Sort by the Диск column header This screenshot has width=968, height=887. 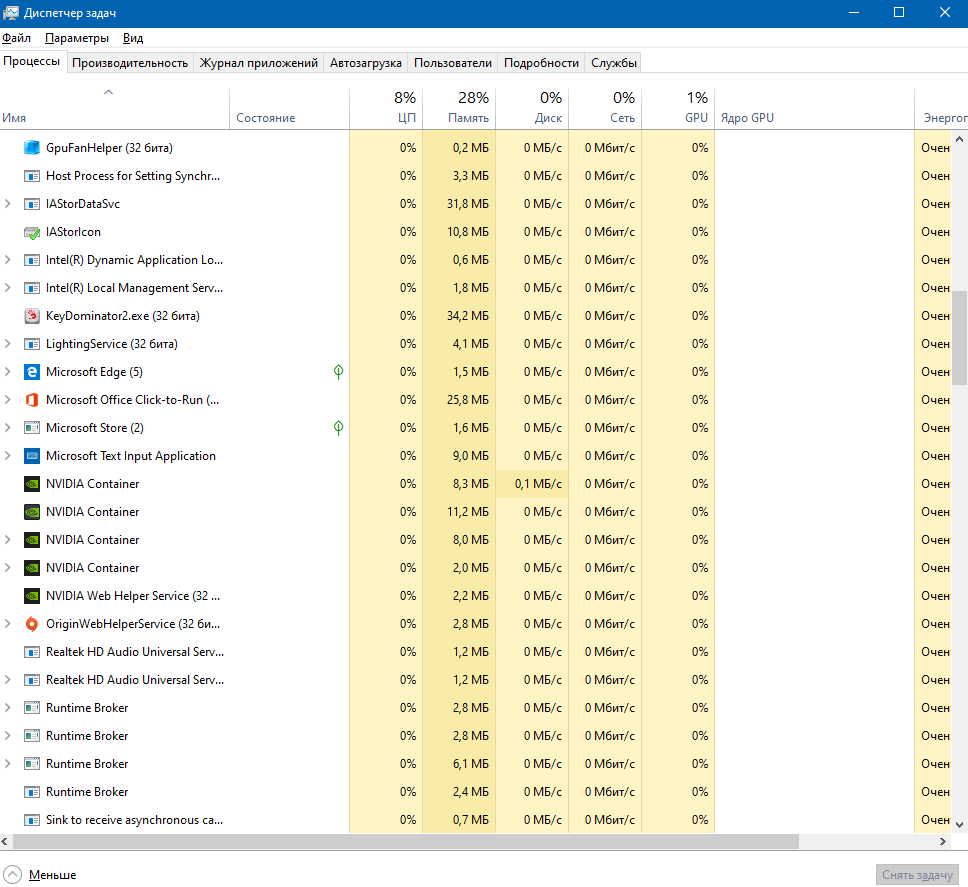(x=532, y=109)
